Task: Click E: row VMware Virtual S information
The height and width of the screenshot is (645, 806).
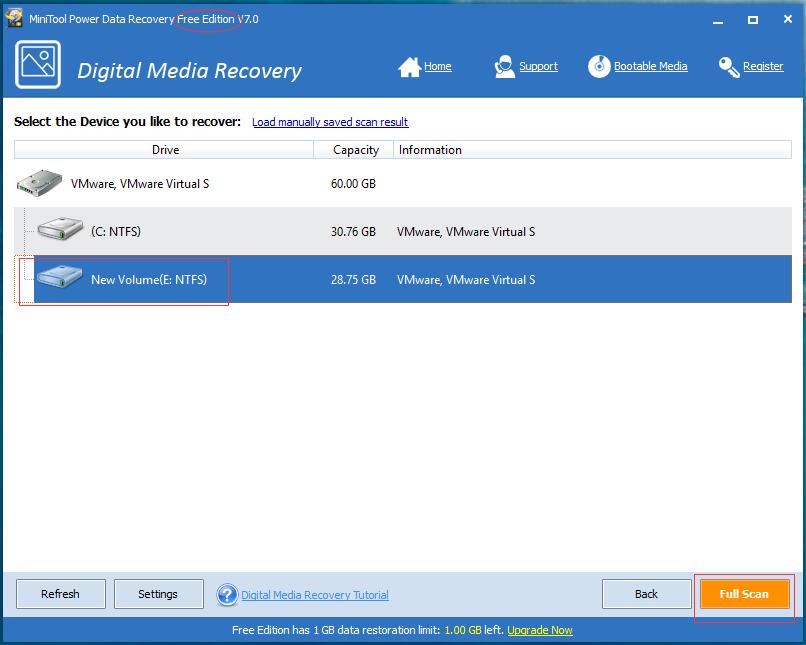Action: 466,280
